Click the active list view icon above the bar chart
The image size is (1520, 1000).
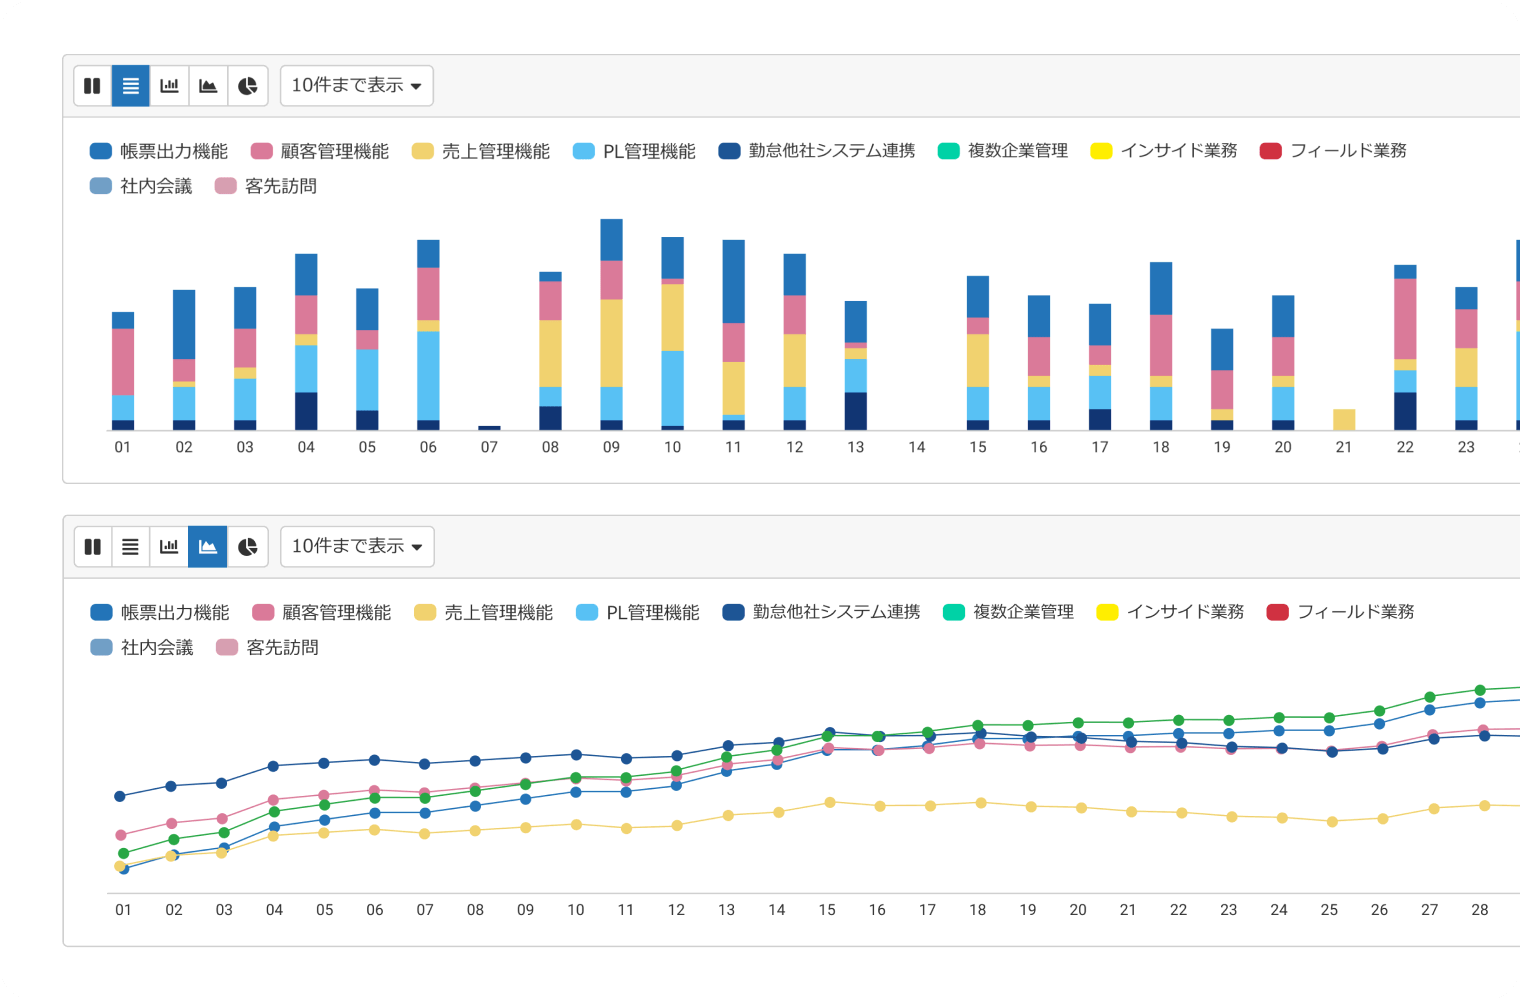131,86
